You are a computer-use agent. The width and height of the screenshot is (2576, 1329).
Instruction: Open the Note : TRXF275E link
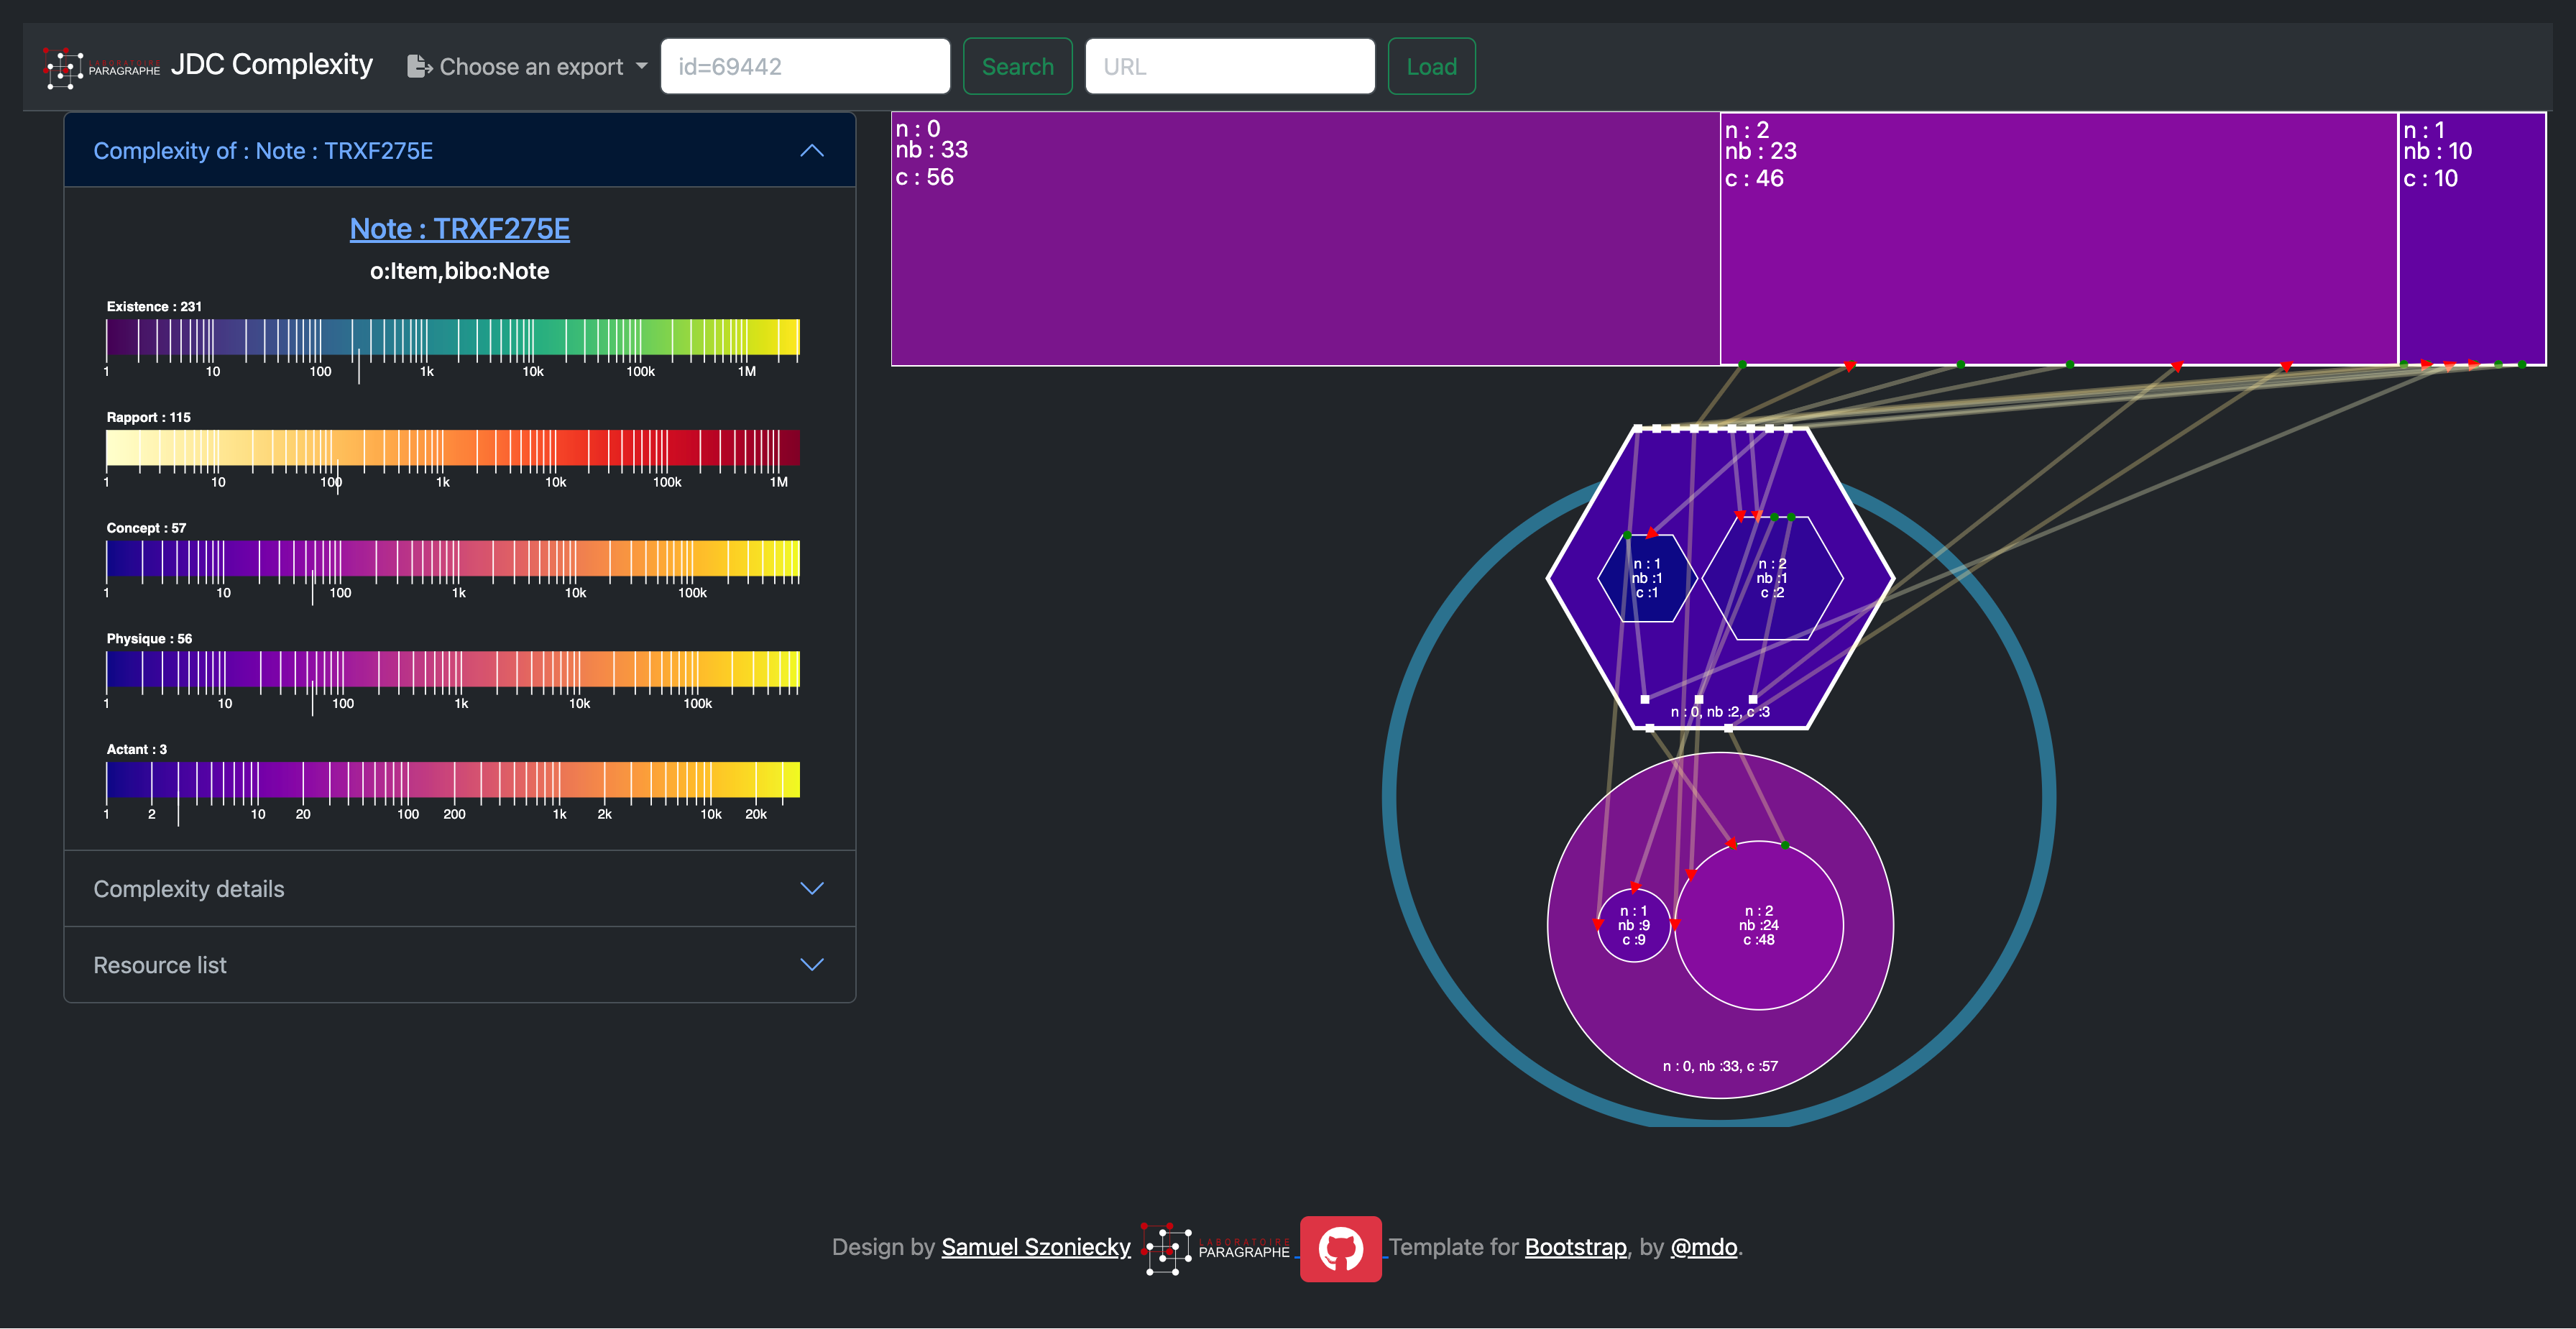tap(459, 229)
